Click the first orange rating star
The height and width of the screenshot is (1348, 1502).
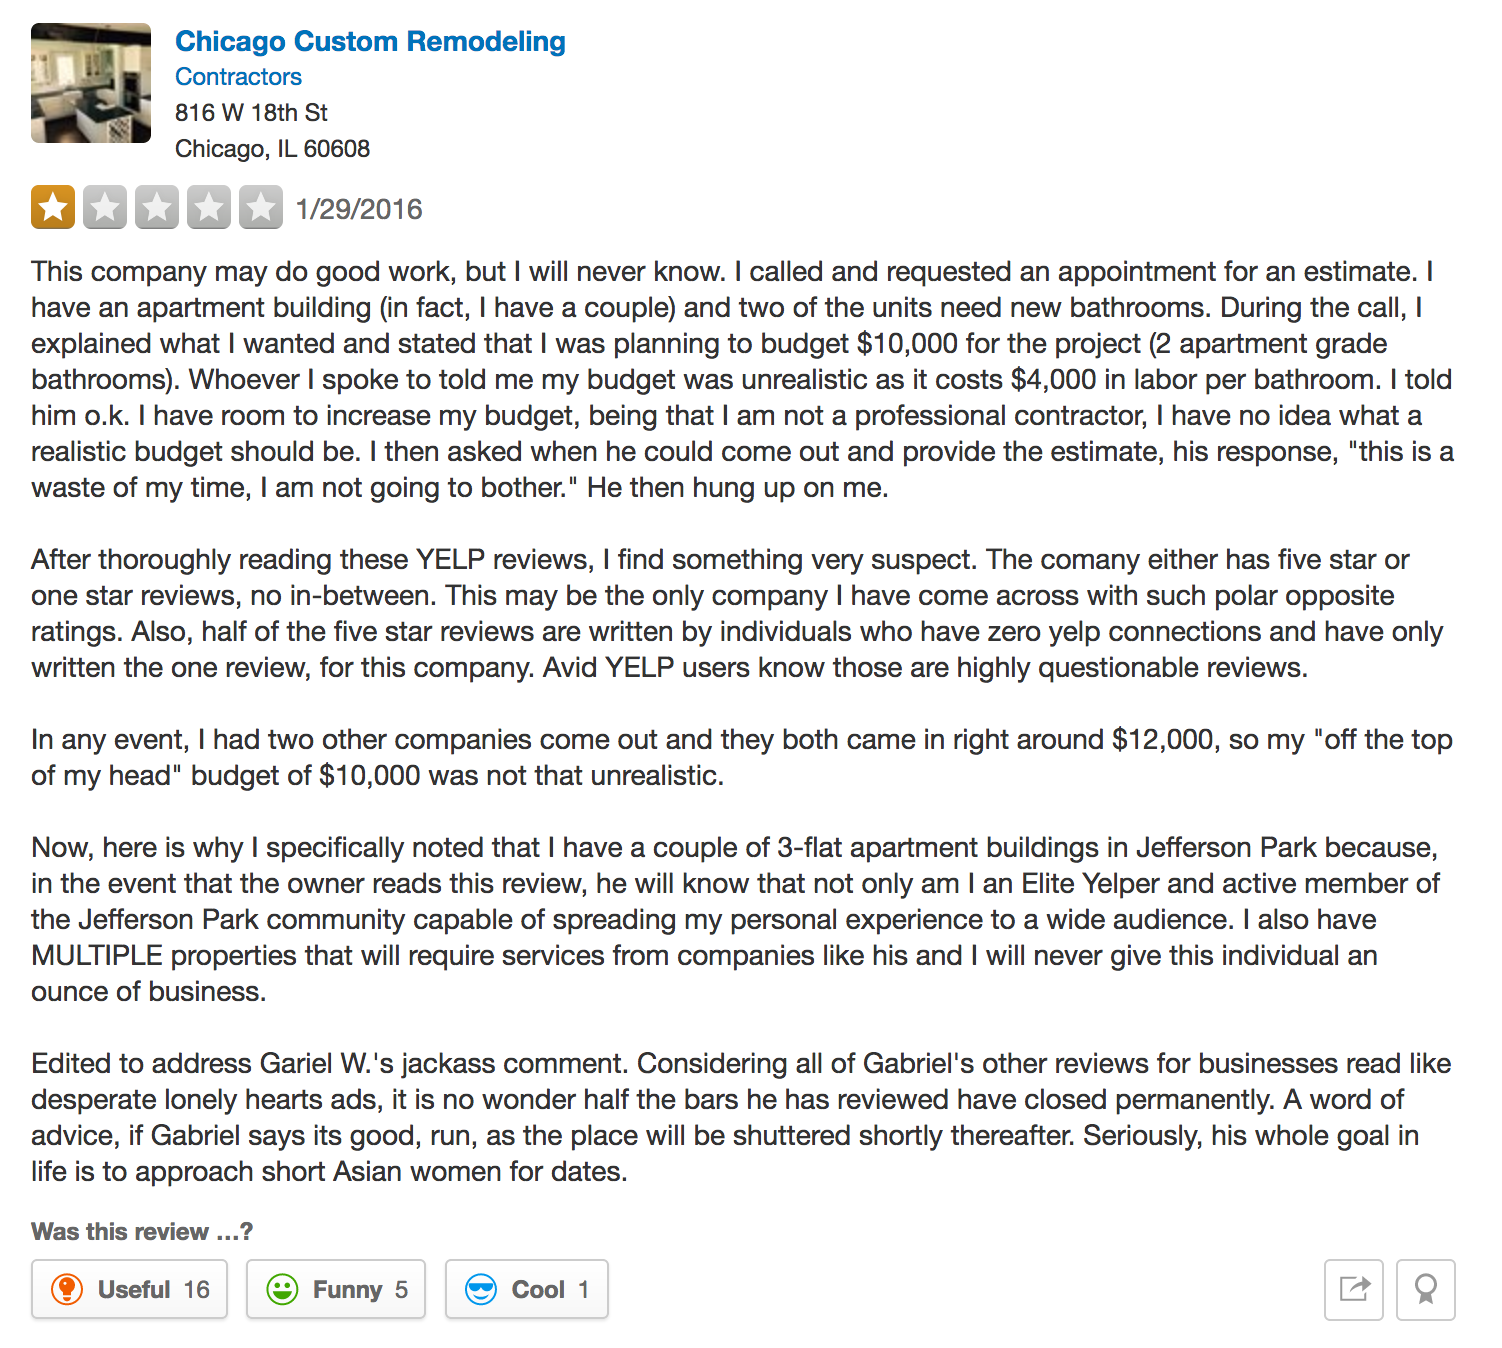[53, 208]
